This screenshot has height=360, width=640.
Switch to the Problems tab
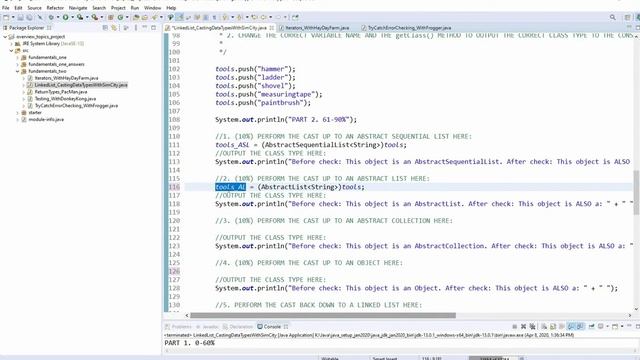pyautogui.click(x=178, y=327)
